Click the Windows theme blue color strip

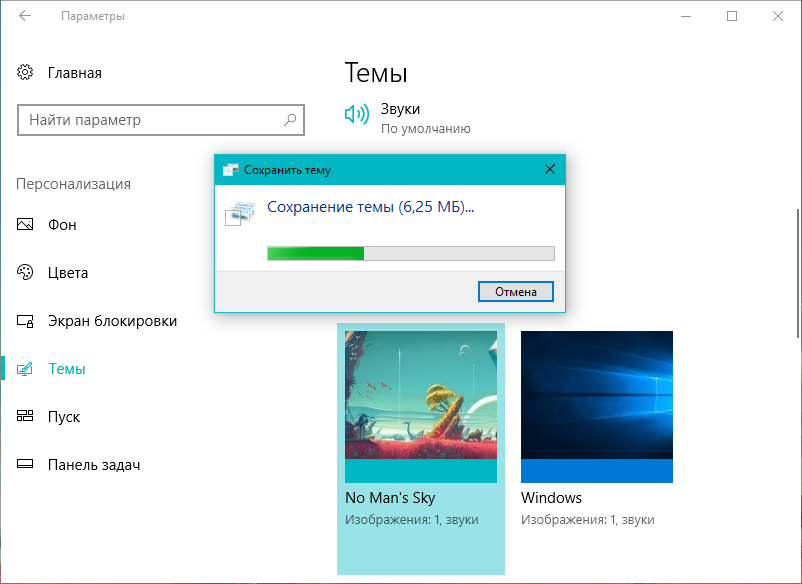(597, 471)
